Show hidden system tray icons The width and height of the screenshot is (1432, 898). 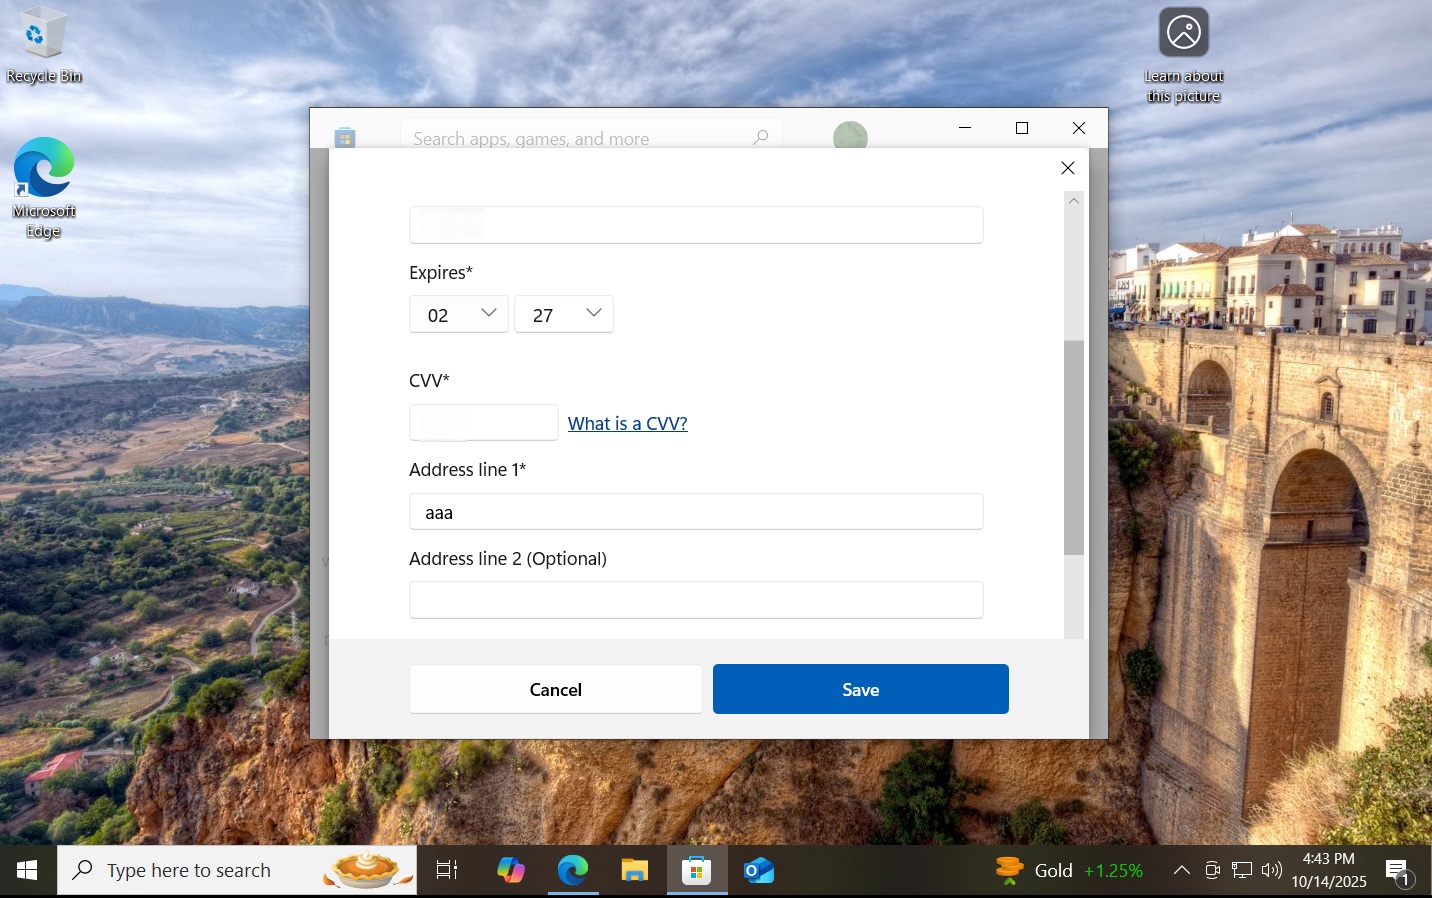click(x=1181, y=870)
